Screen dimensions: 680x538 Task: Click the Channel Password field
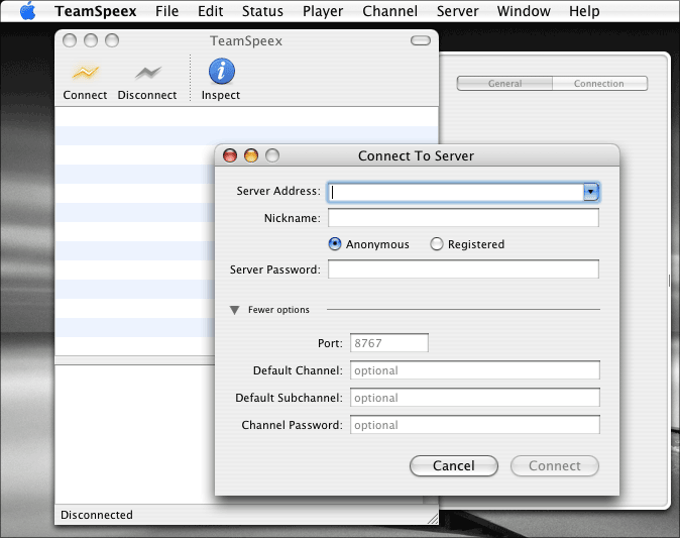click(x=475, y=425)
